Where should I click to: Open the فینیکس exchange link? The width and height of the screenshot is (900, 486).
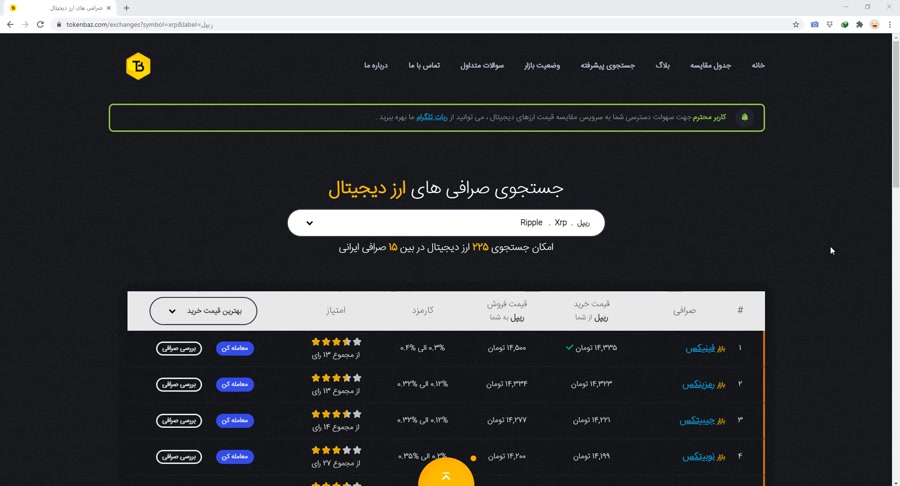coord(700,348)
